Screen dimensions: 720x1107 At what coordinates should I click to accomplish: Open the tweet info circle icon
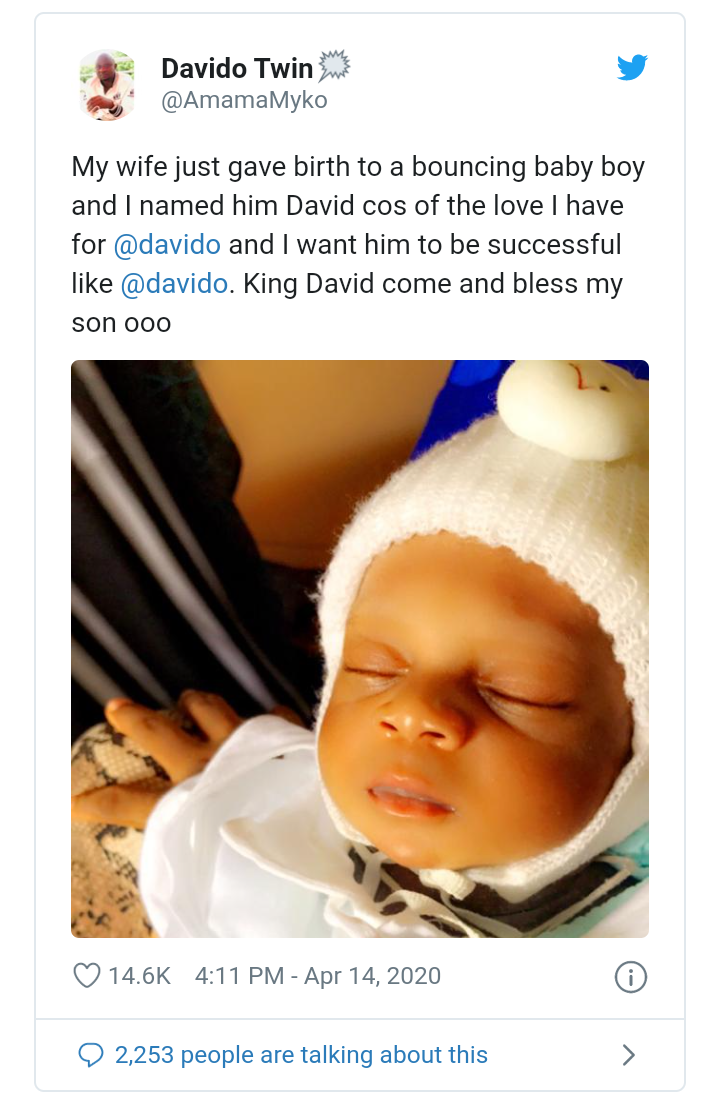[630, 977]
